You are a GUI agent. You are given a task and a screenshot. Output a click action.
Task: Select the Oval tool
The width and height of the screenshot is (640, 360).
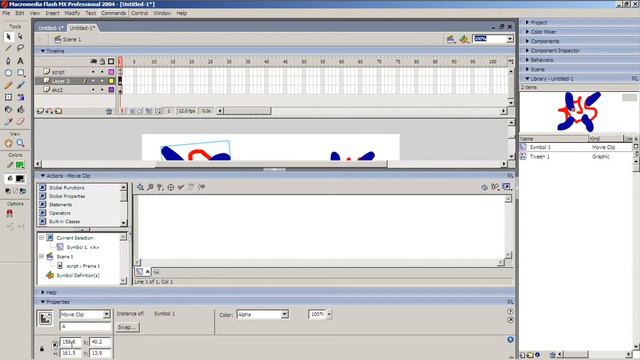pyautogui.click(x=8, y=73)
